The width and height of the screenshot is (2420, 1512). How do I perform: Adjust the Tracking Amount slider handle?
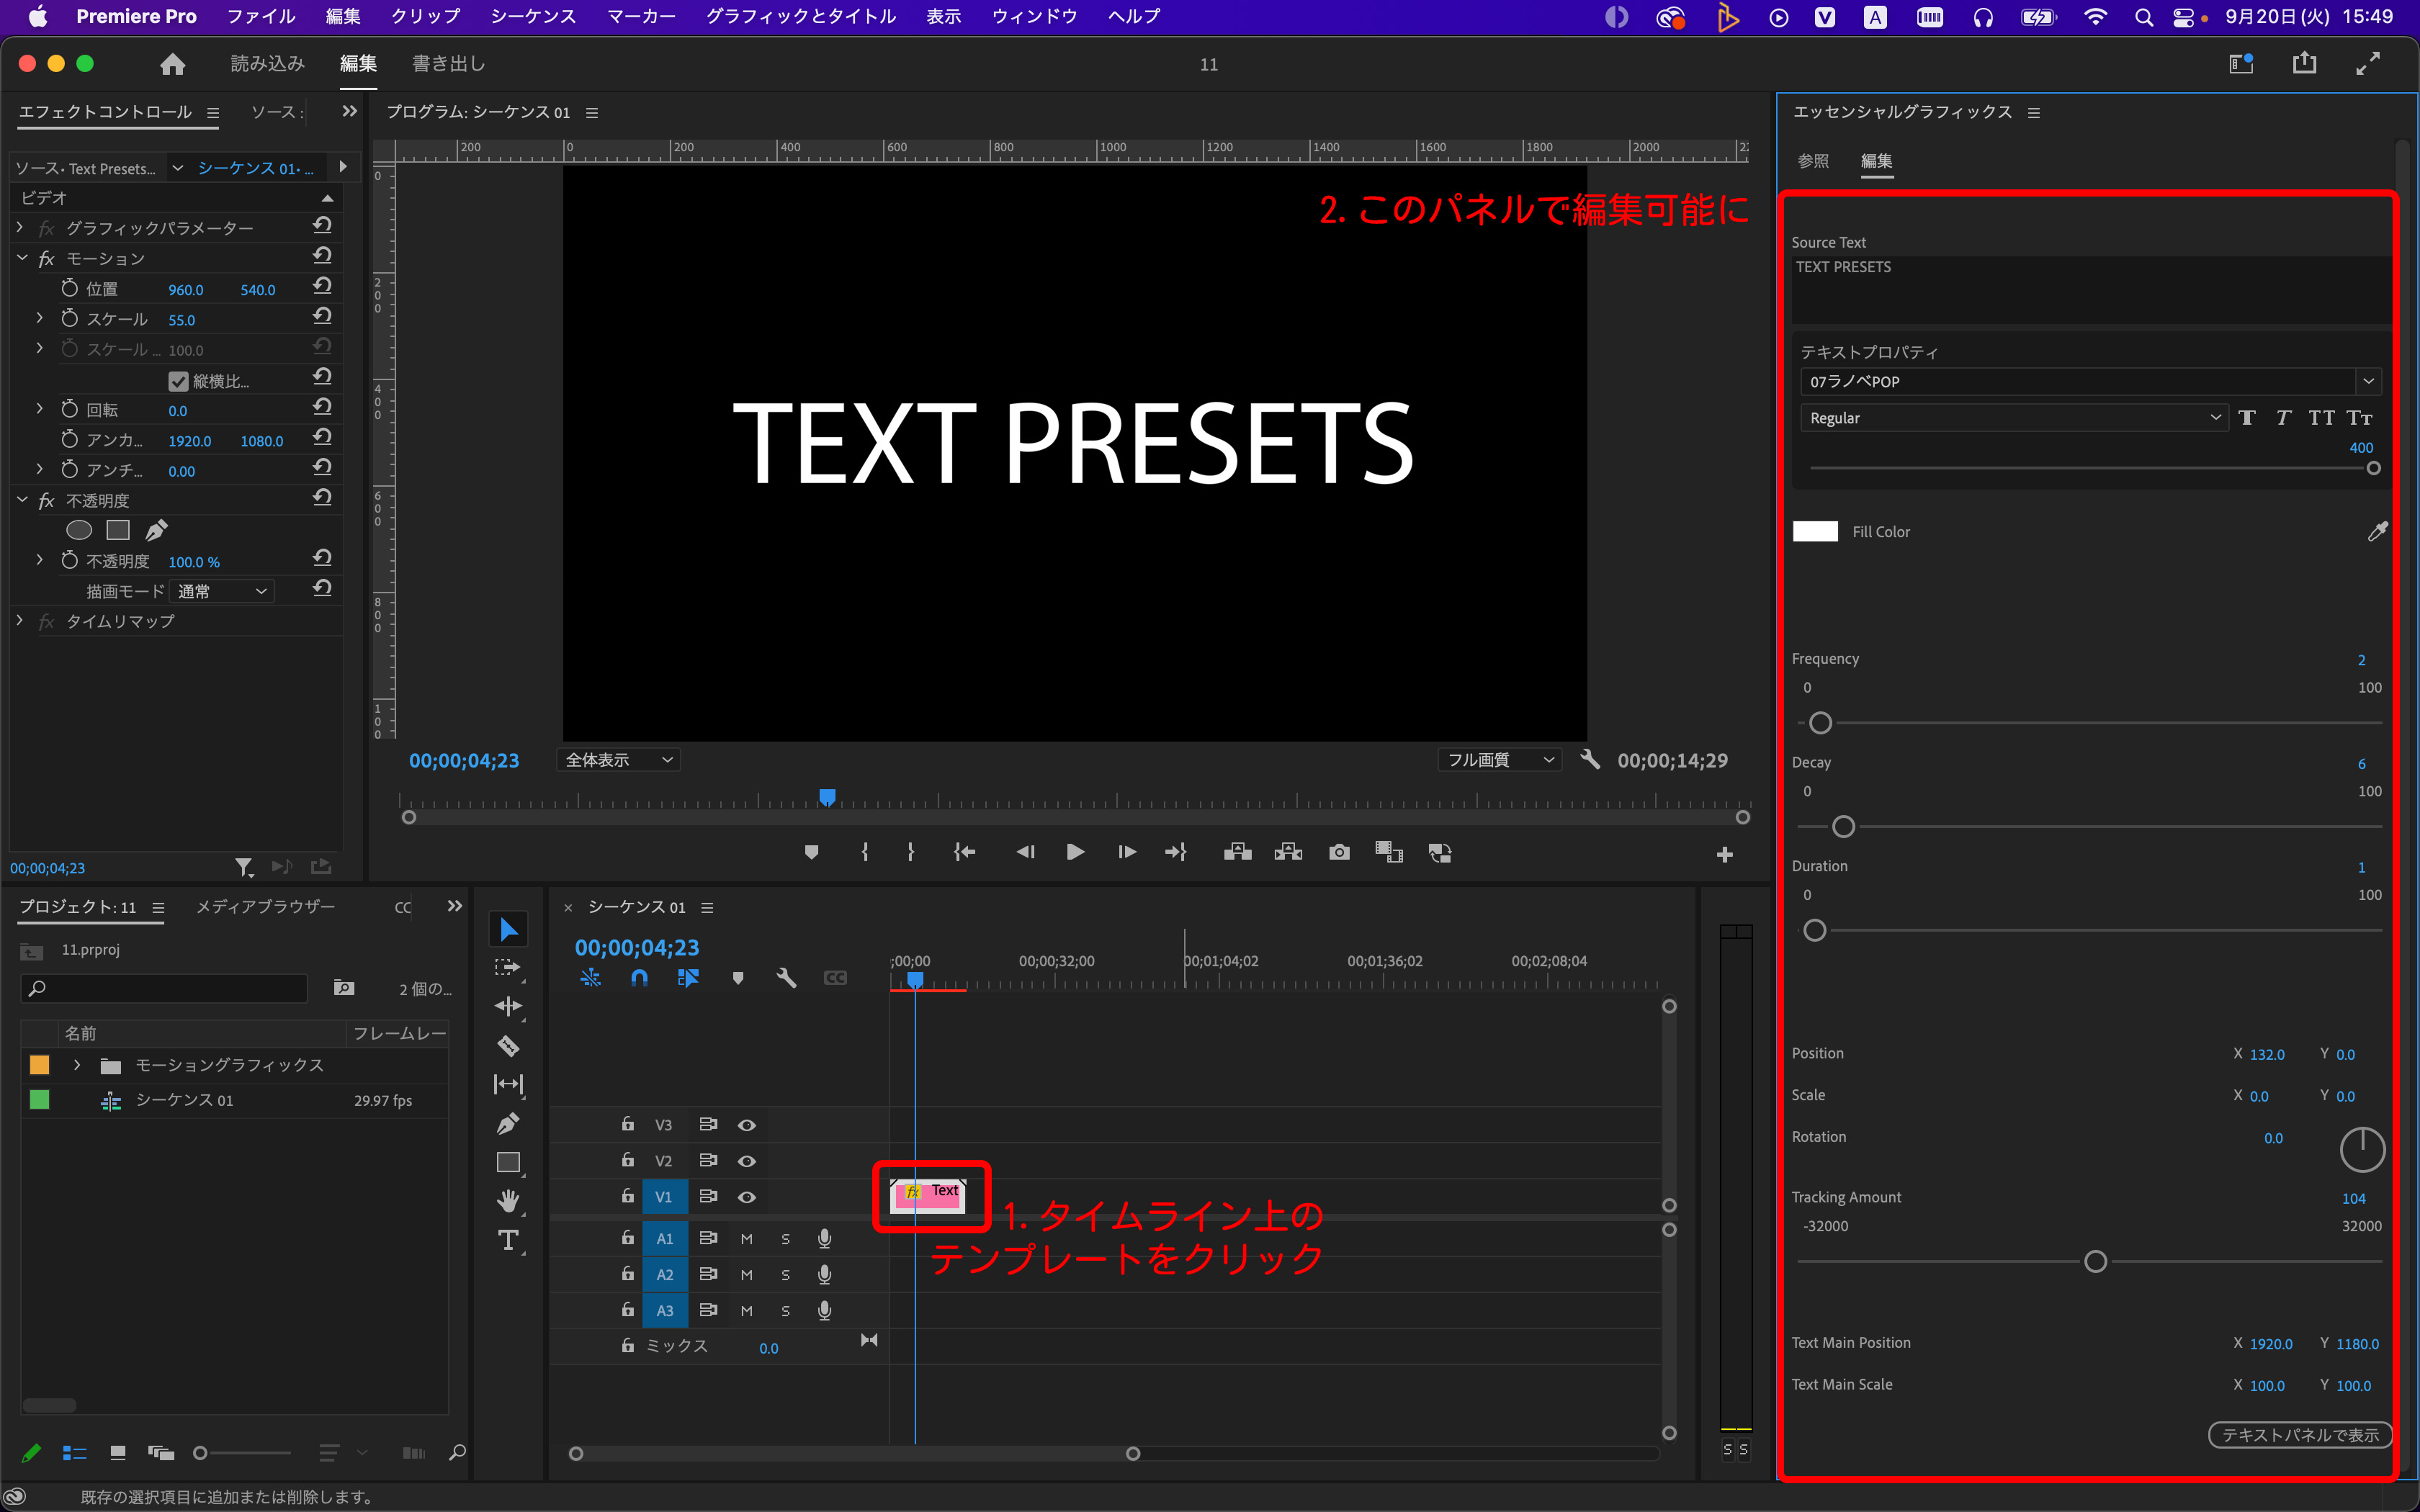pyautogui.click(x=2095, y=1261)
